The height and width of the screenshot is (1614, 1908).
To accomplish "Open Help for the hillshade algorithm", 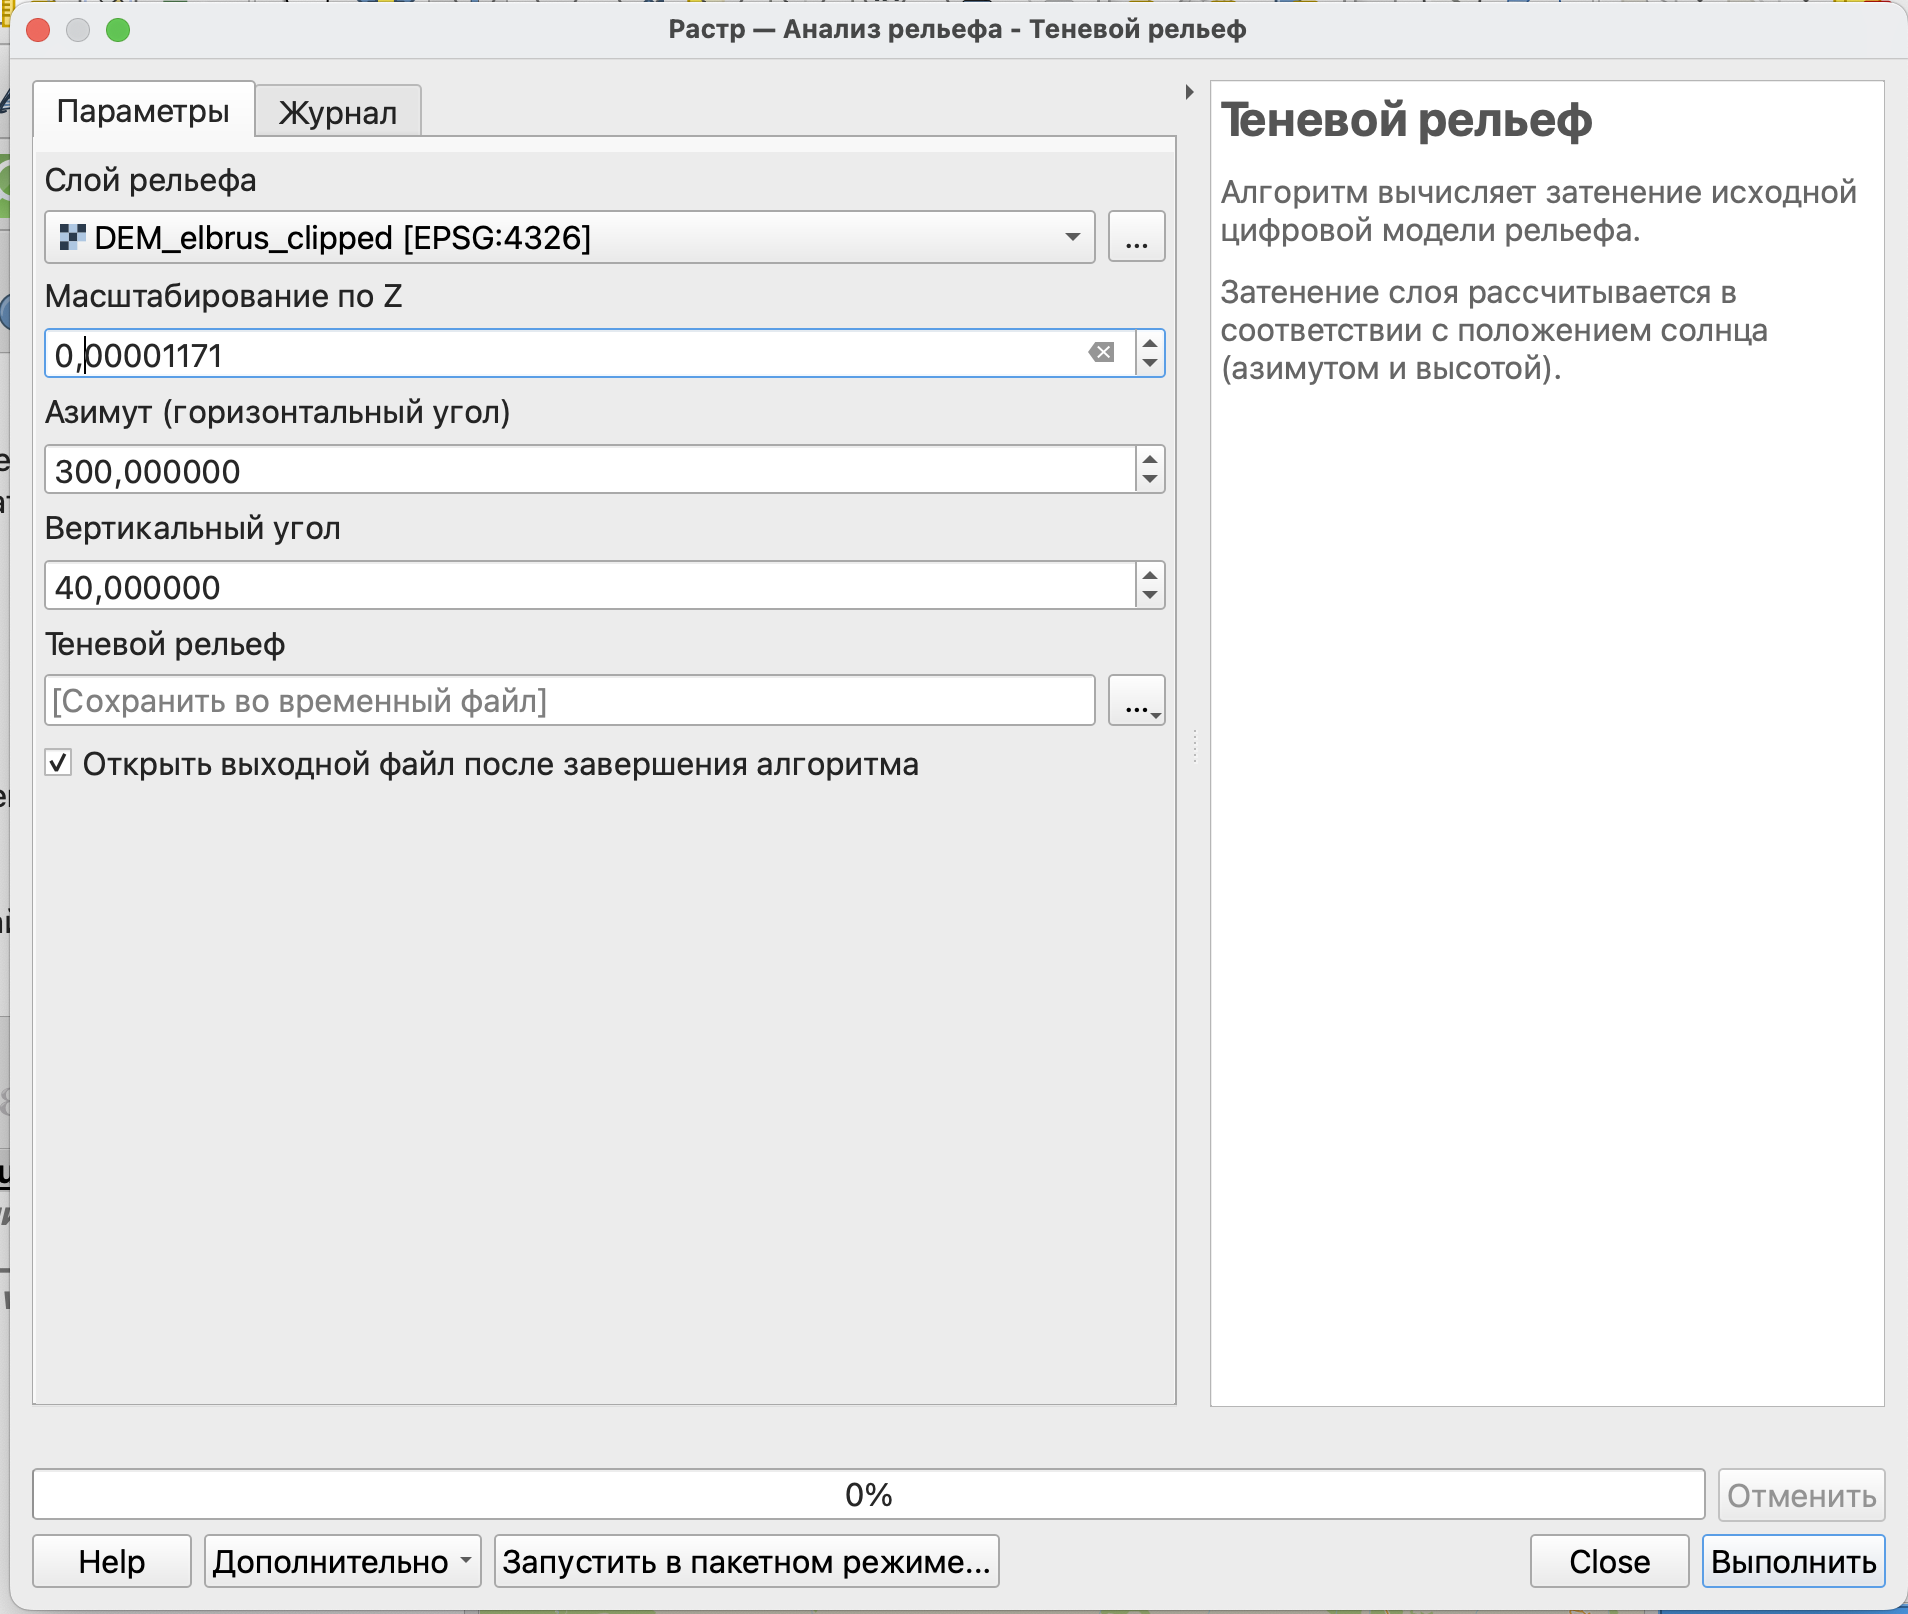I will 112,1561.
